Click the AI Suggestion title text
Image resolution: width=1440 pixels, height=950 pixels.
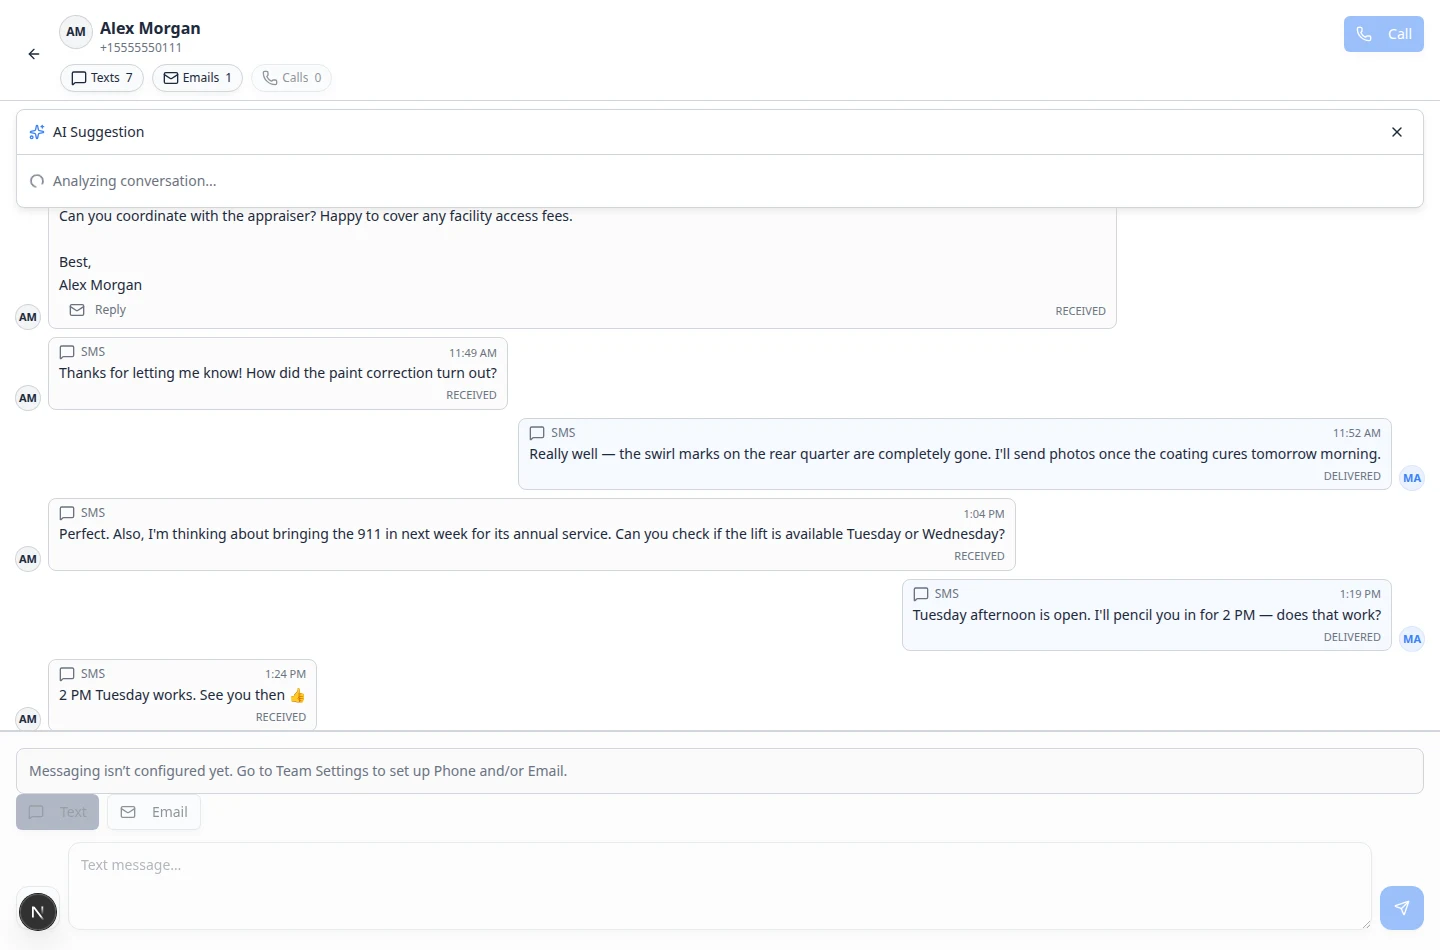[98, 132]
